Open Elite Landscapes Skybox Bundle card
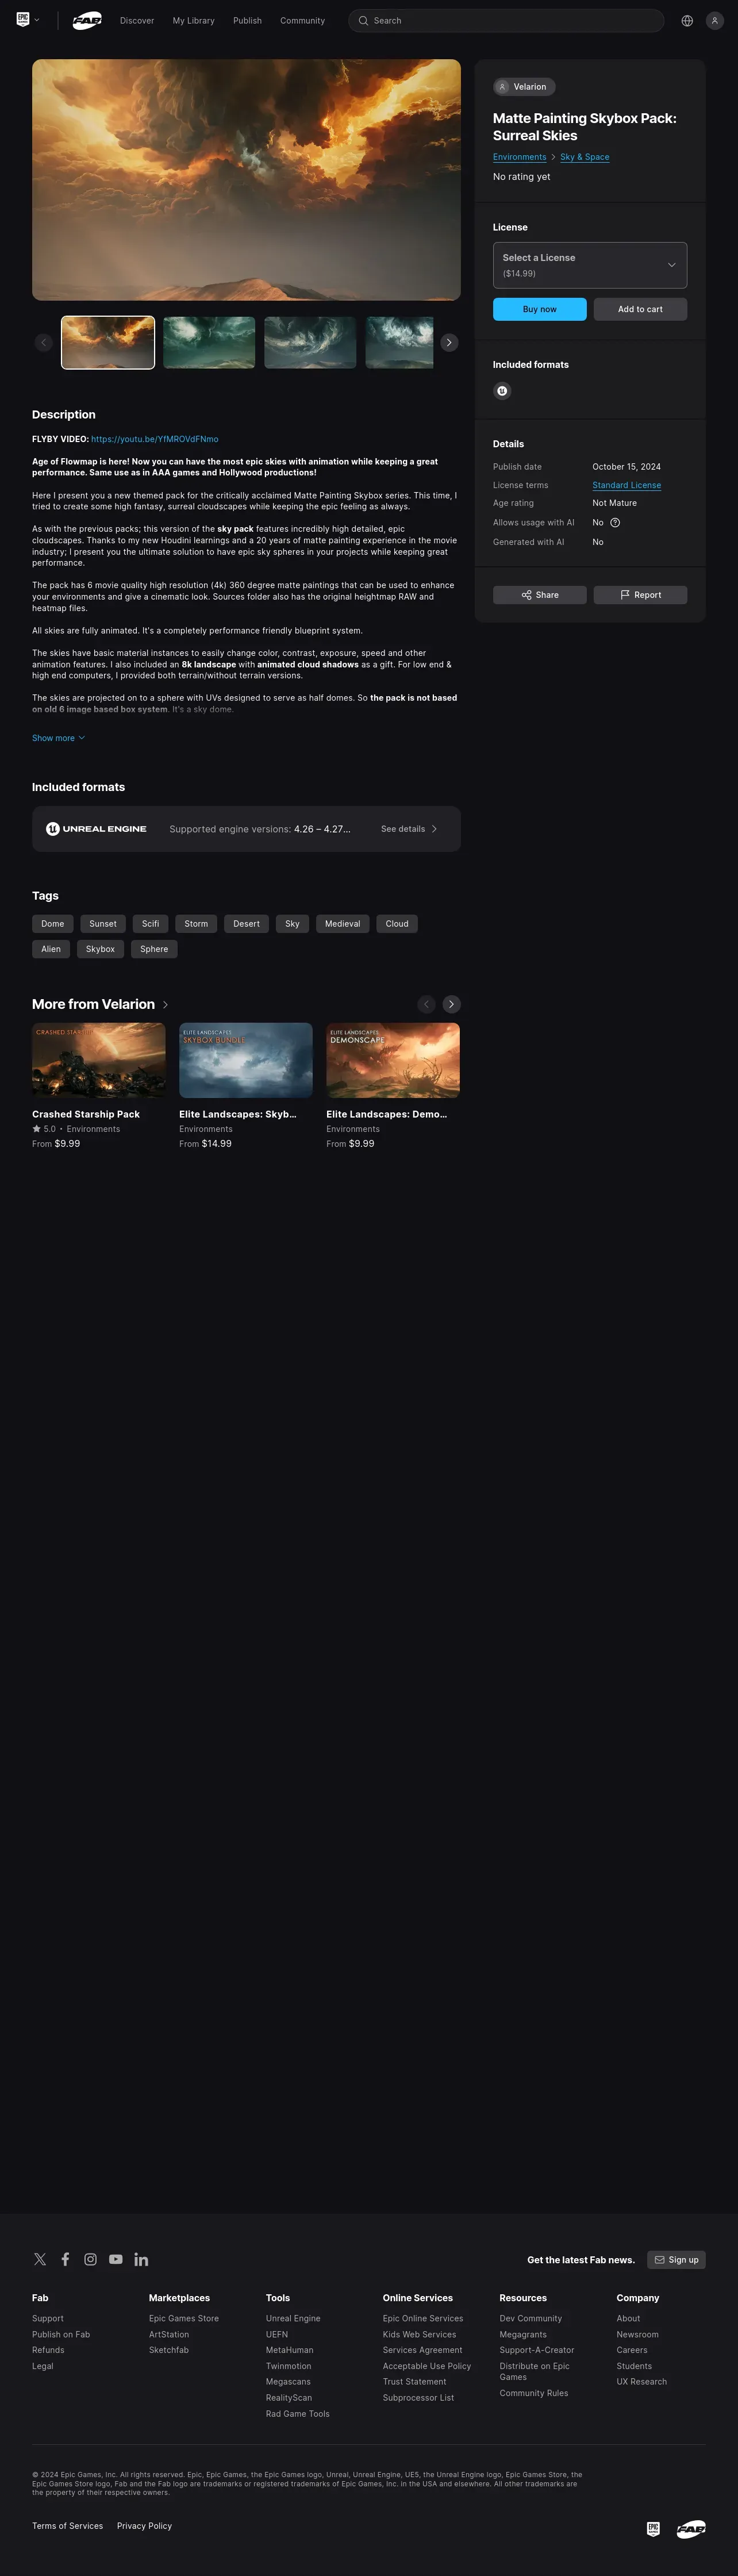738x2576 pixels. (246, 1086)
